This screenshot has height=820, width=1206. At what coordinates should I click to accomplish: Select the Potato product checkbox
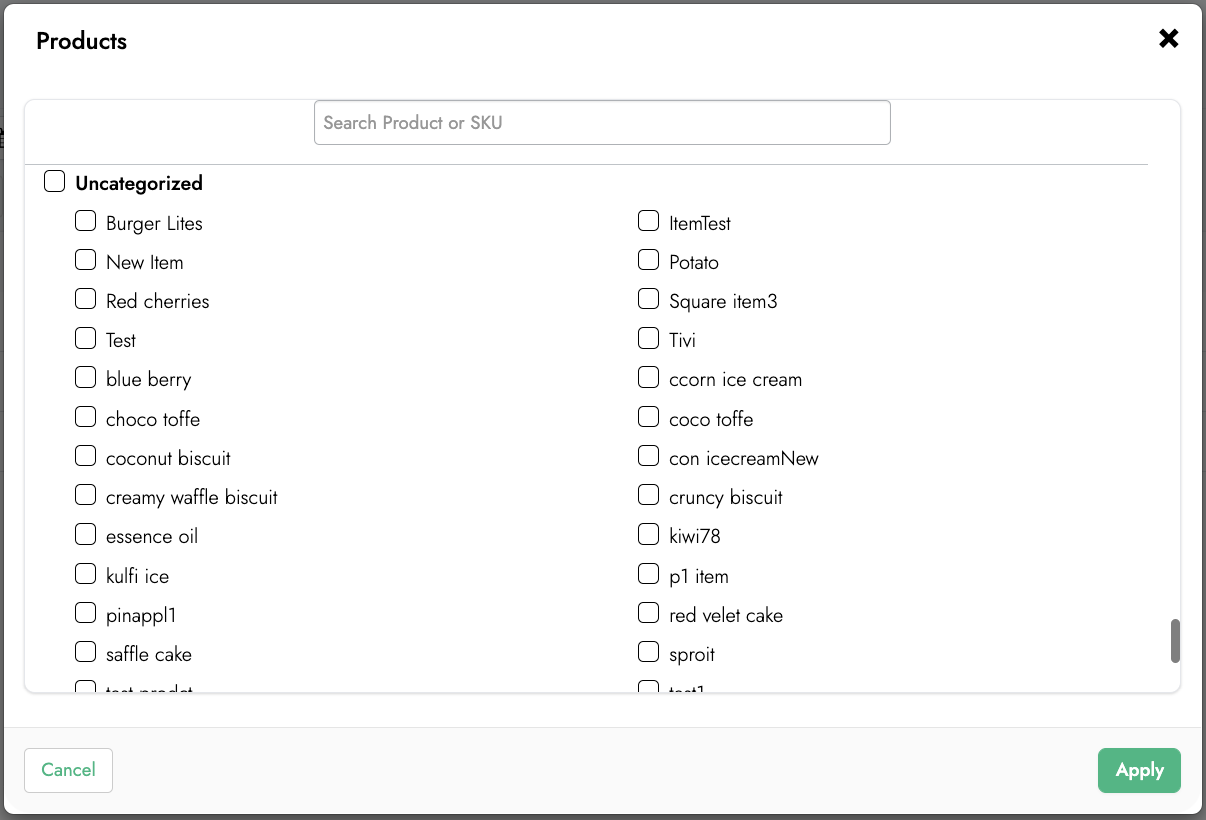pyautogui.click(x=649, y=260)
